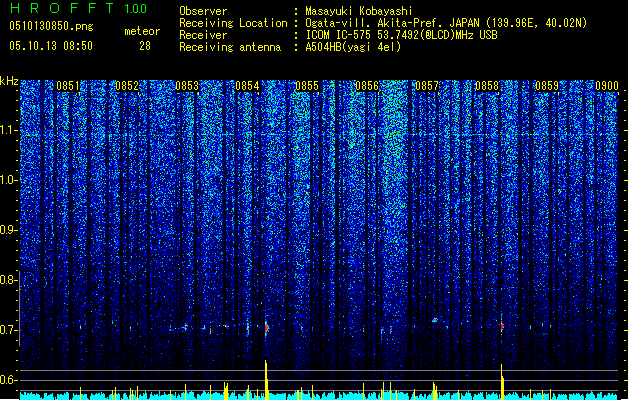Click the Receiving antenna label

pyautogui.click(x=230, y=47)
